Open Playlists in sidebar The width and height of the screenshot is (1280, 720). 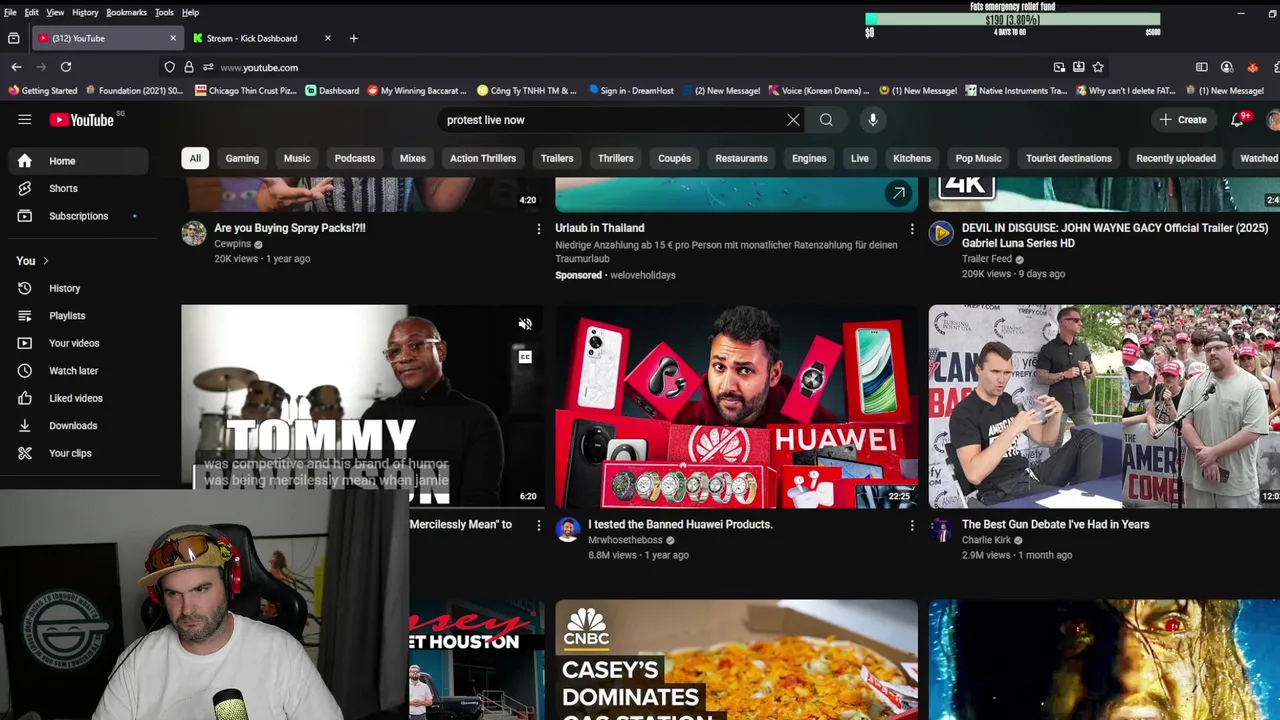[x=78, y=316]
